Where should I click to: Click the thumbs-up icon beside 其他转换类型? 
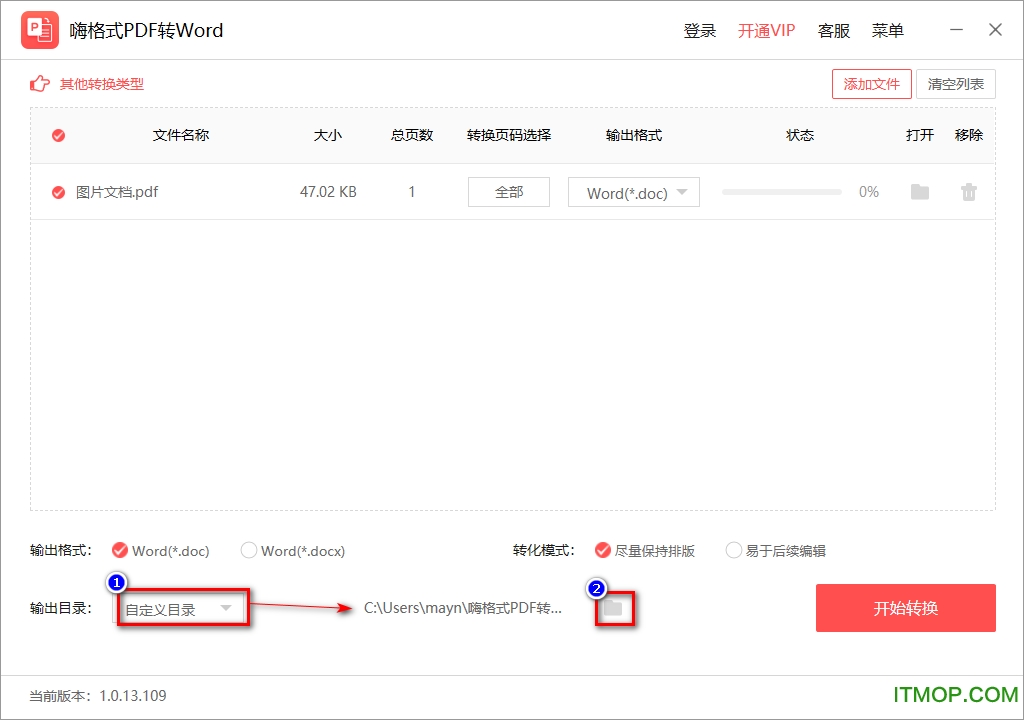click(39, 84)
